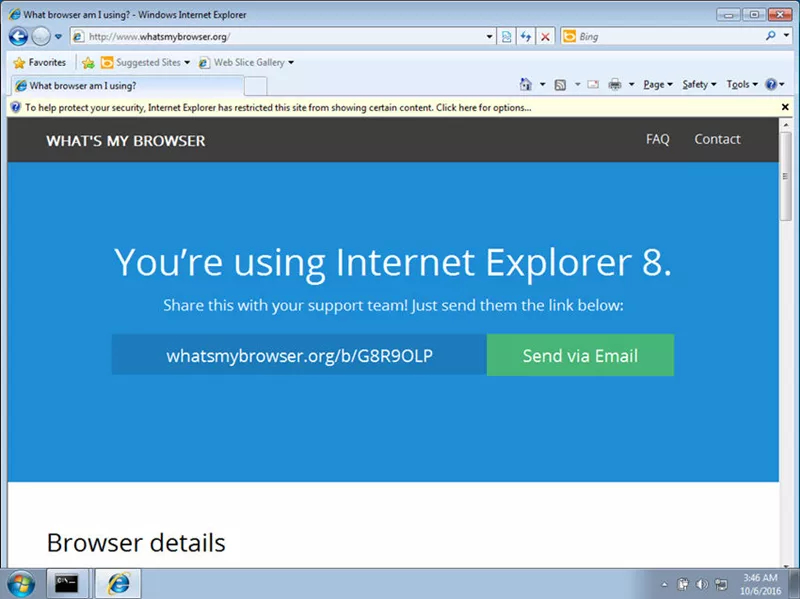Expand the address bar history dropdown

[x=489, y=36]
